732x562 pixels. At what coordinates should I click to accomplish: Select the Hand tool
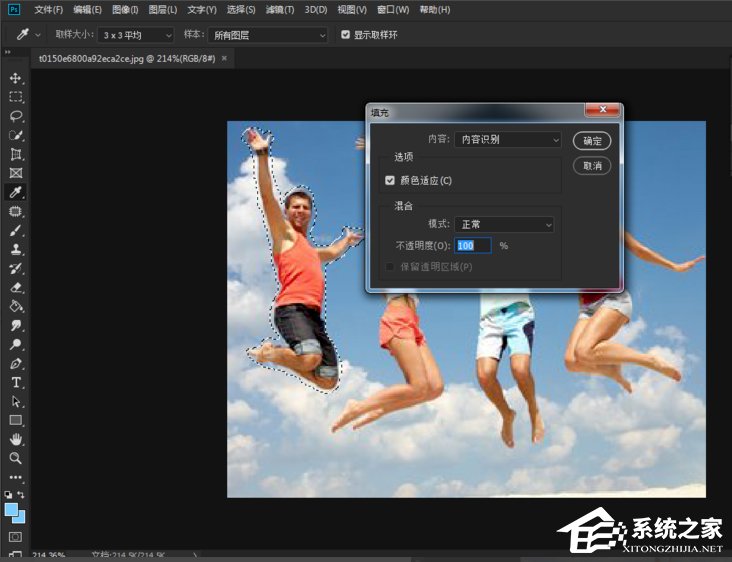click(16, 439)
